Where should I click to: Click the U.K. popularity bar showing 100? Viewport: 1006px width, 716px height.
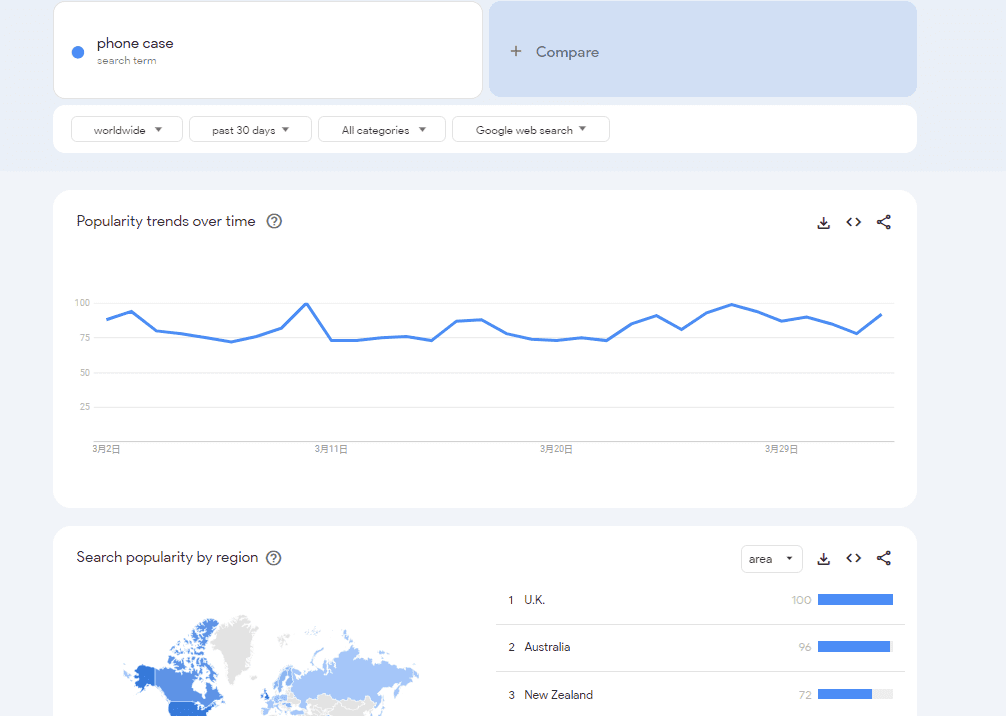[x=855, y=600]
